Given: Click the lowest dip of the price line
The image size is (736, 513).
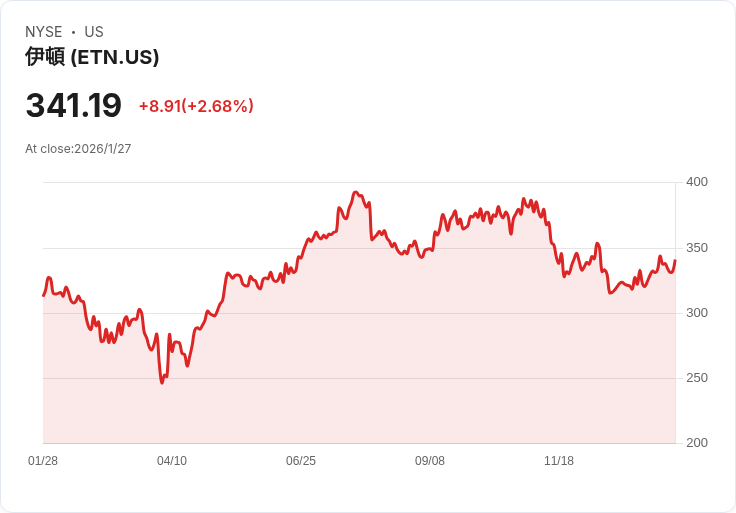Looking at the screenshot, I should (x=162, y=383).
